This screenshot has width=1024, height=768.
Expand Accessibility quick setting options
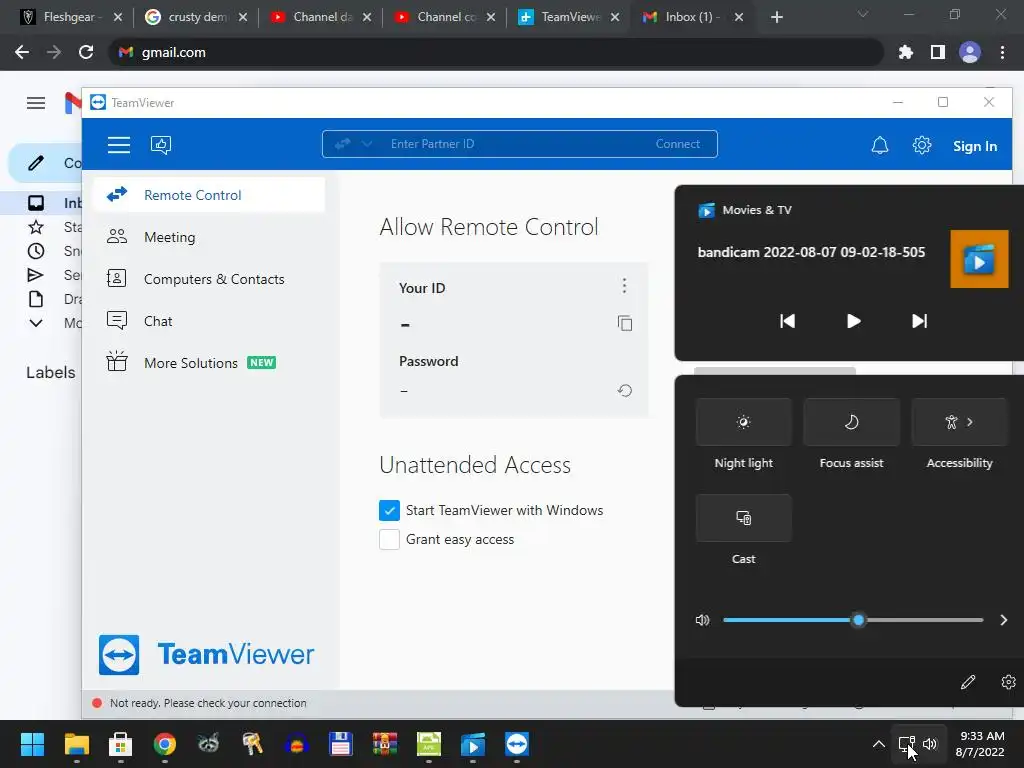point(970,422)
